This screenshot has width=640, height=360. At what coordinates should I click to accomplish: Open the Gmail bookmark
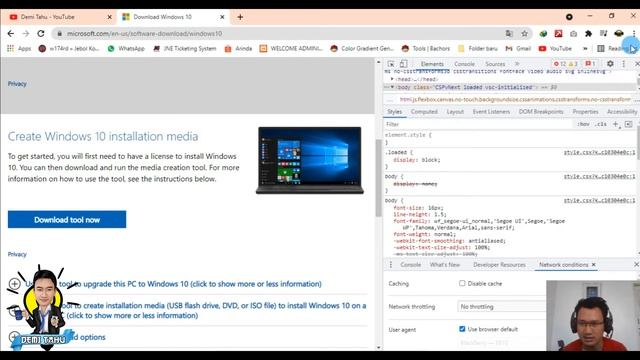click(518, 48)
